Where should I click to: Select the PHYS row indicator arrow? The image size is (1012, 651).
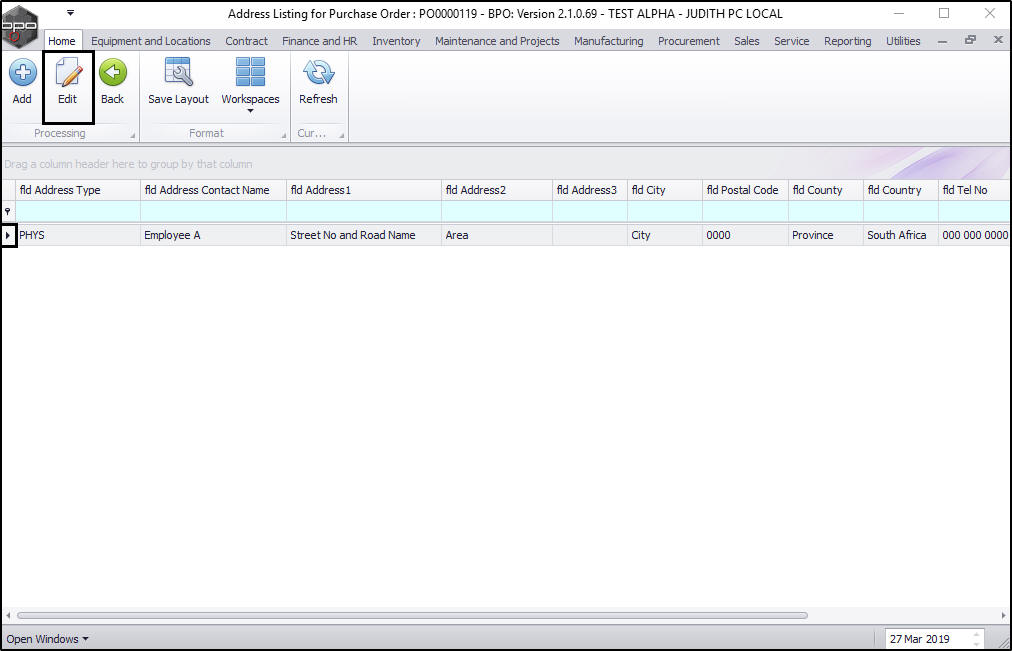8,235
